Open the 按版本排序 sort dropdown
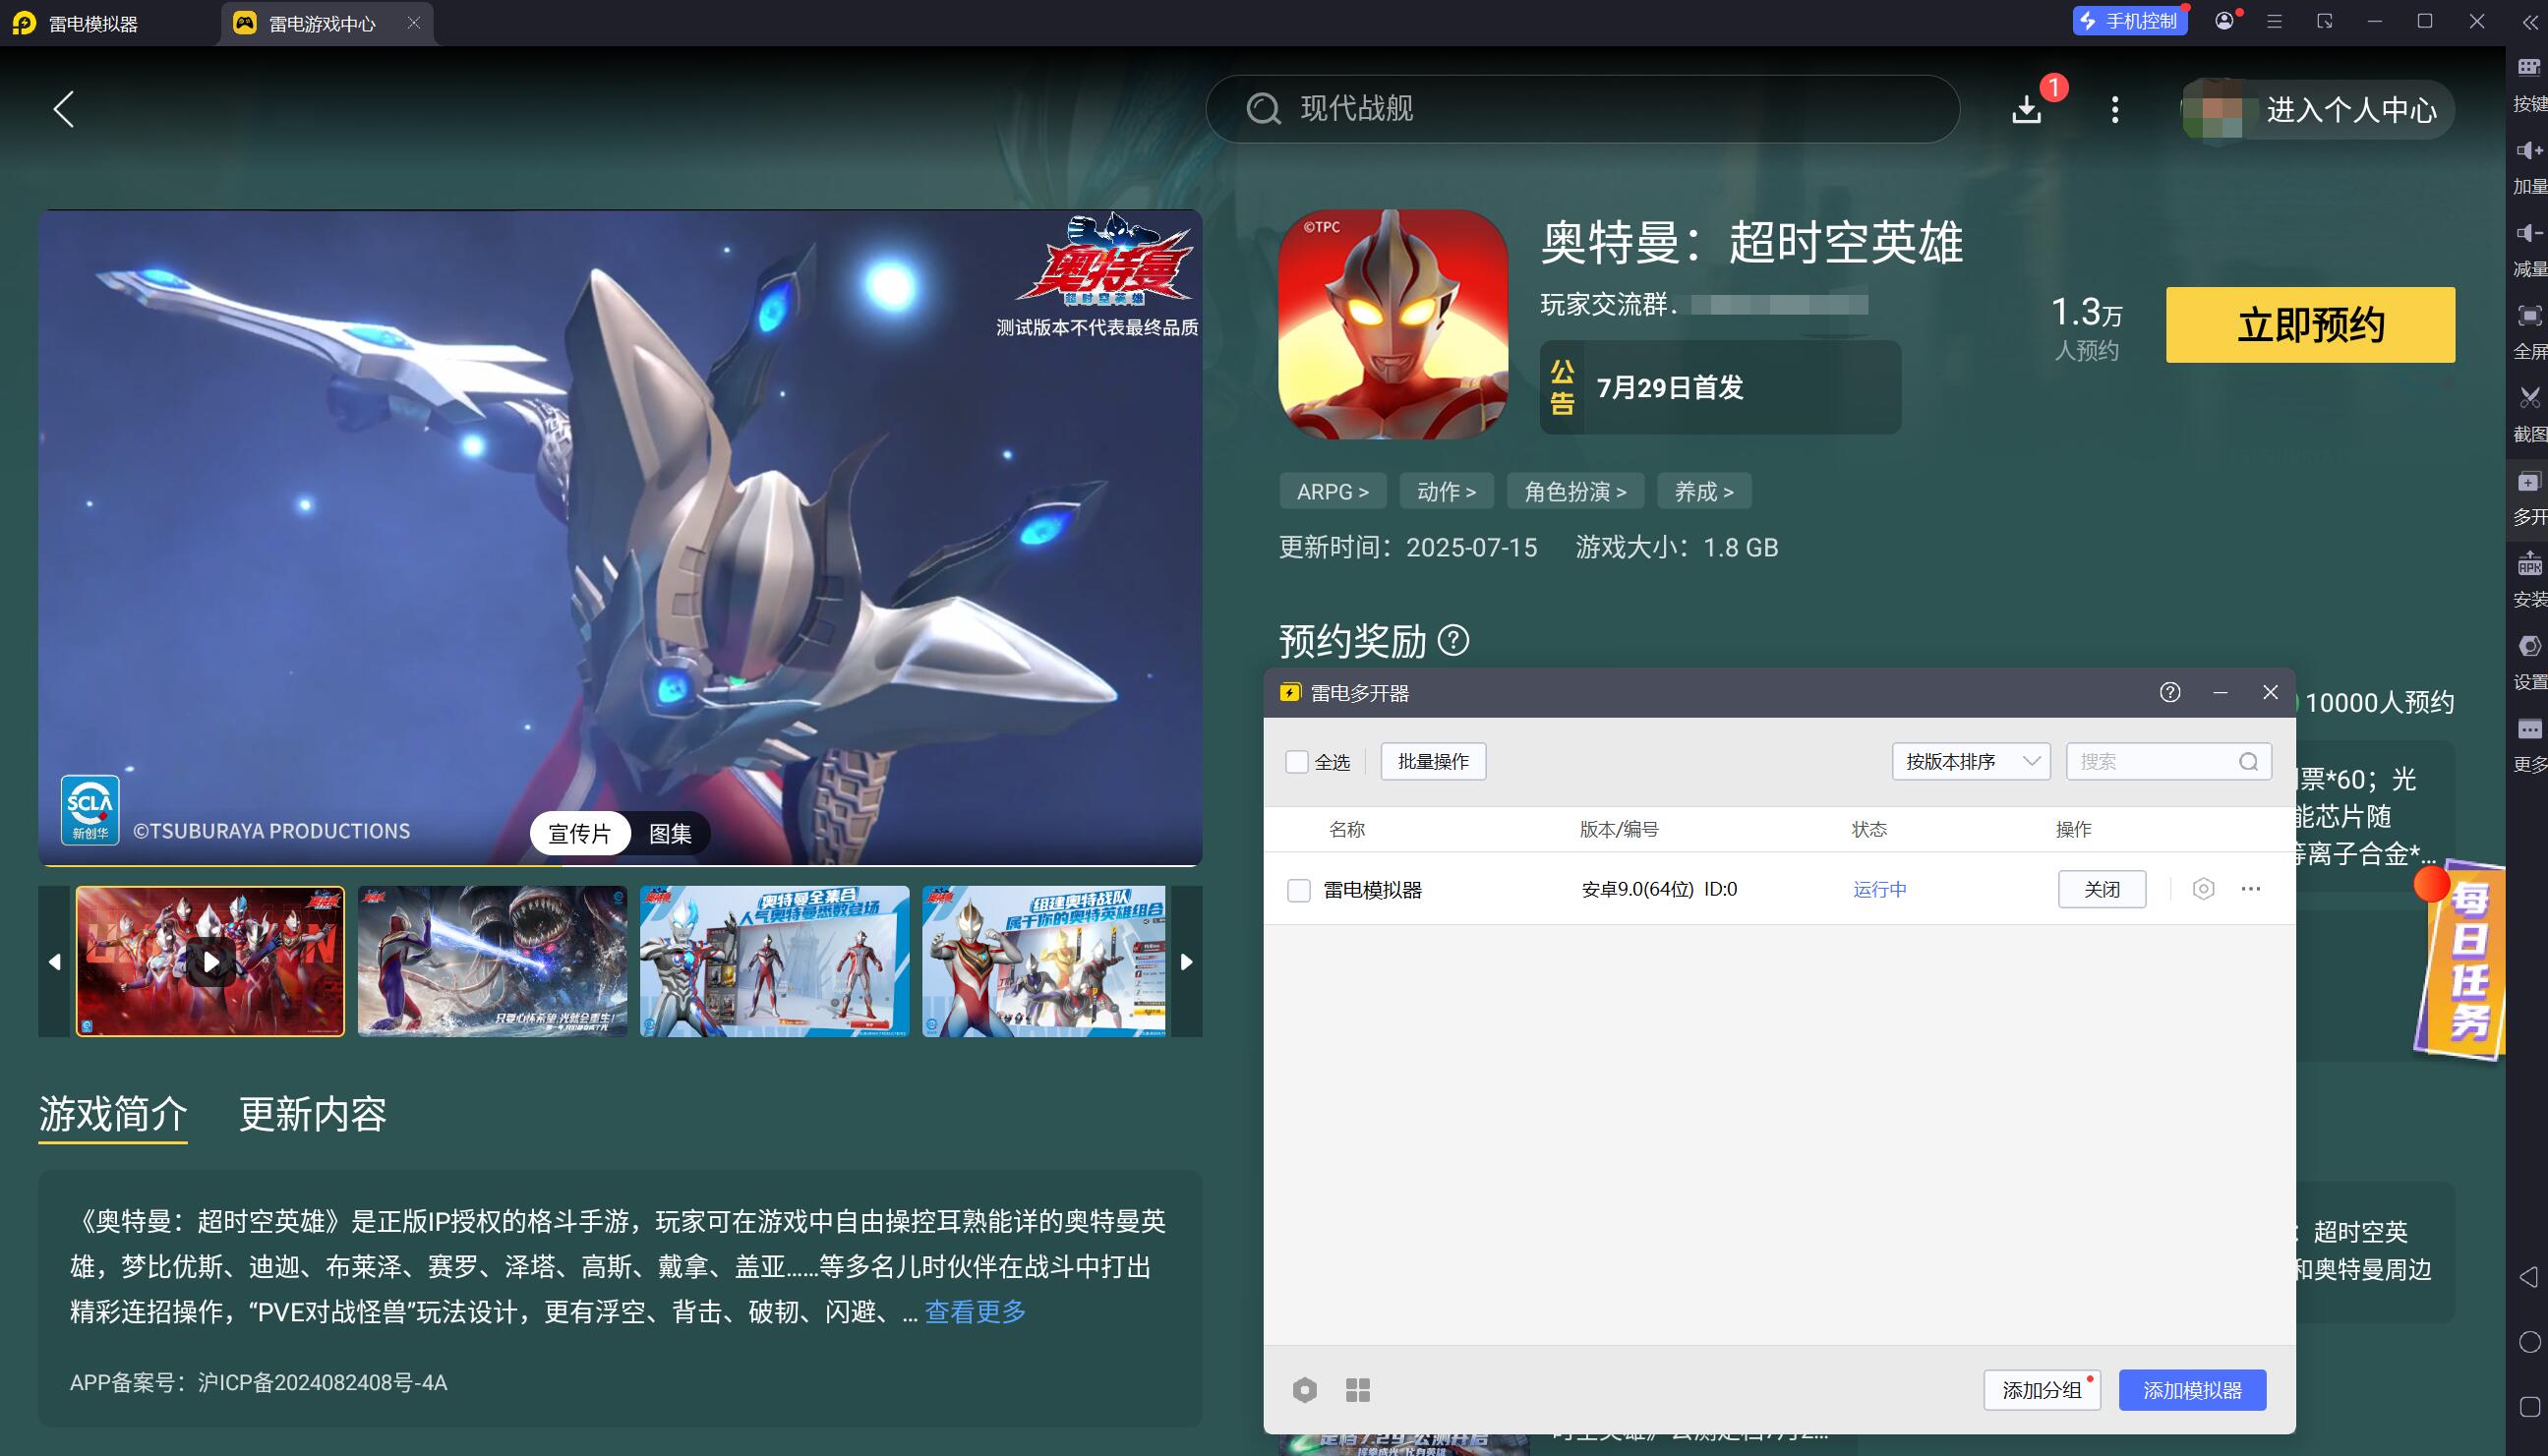Screen dimensions: 2548x1456 tap(1971, 761)
